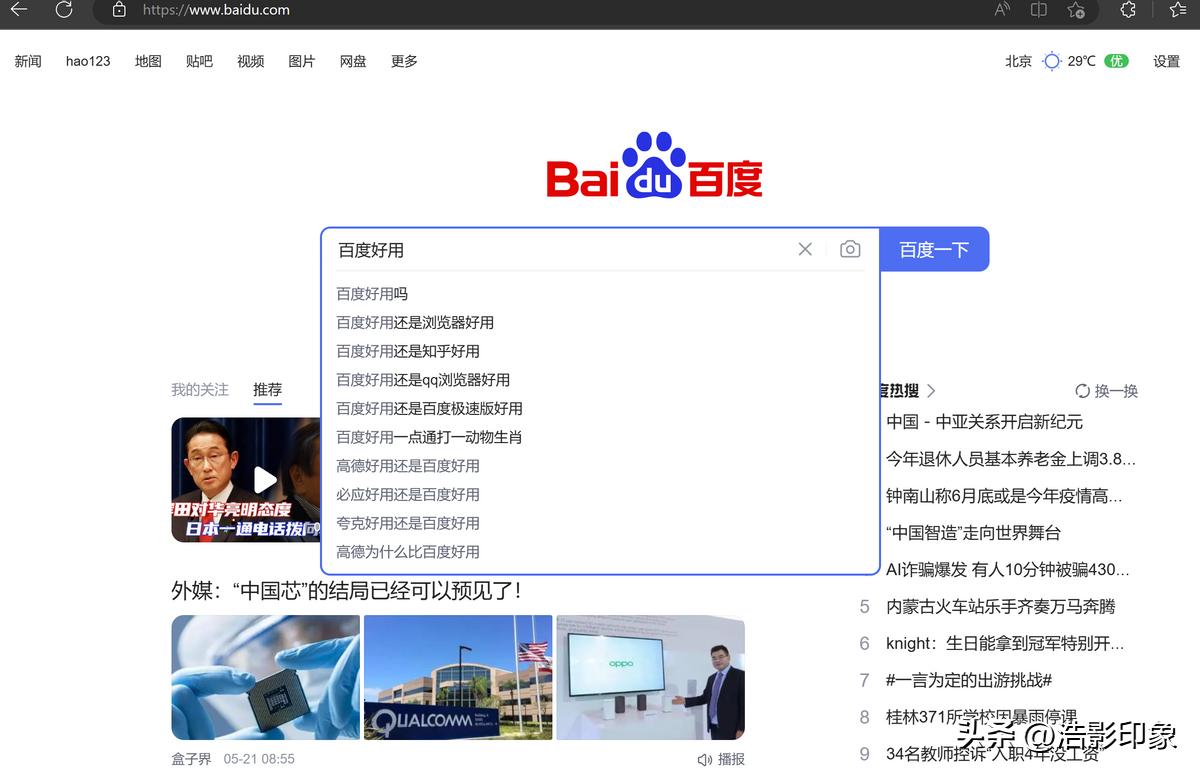Select the weather sun icon next to 北京

click(x=1051, y=60)
